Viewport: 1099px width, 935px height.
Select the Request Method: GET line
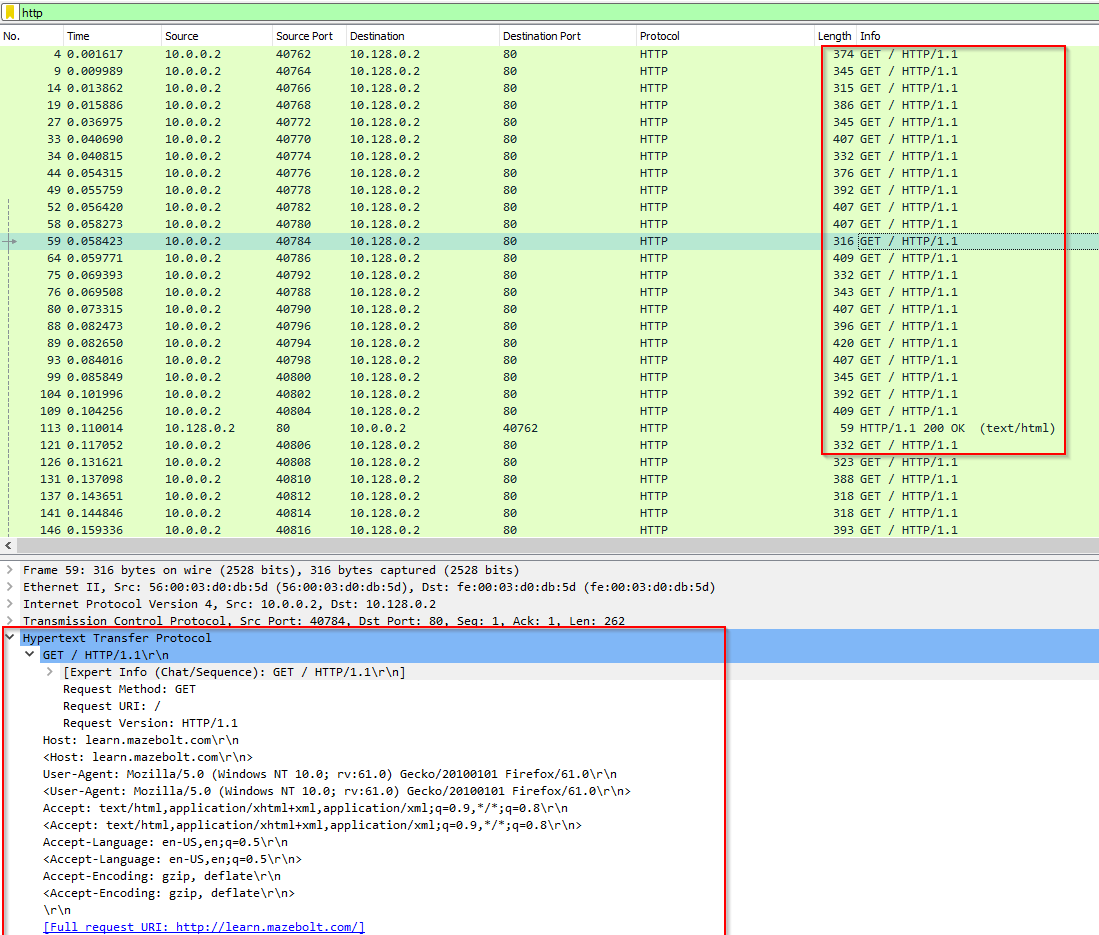(129, 689)
